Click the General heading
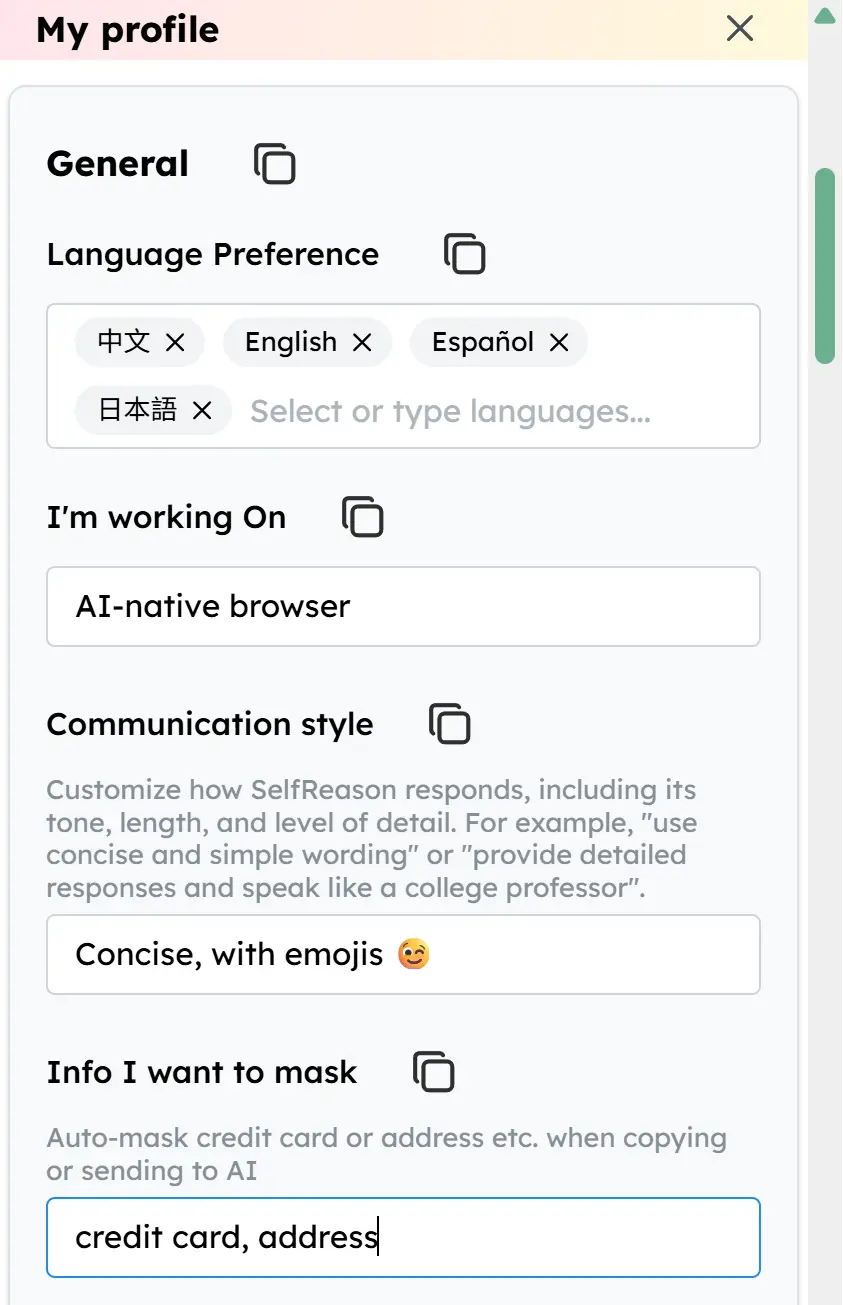Screen dimensions: 843x1305 click(x=118, y=164)
